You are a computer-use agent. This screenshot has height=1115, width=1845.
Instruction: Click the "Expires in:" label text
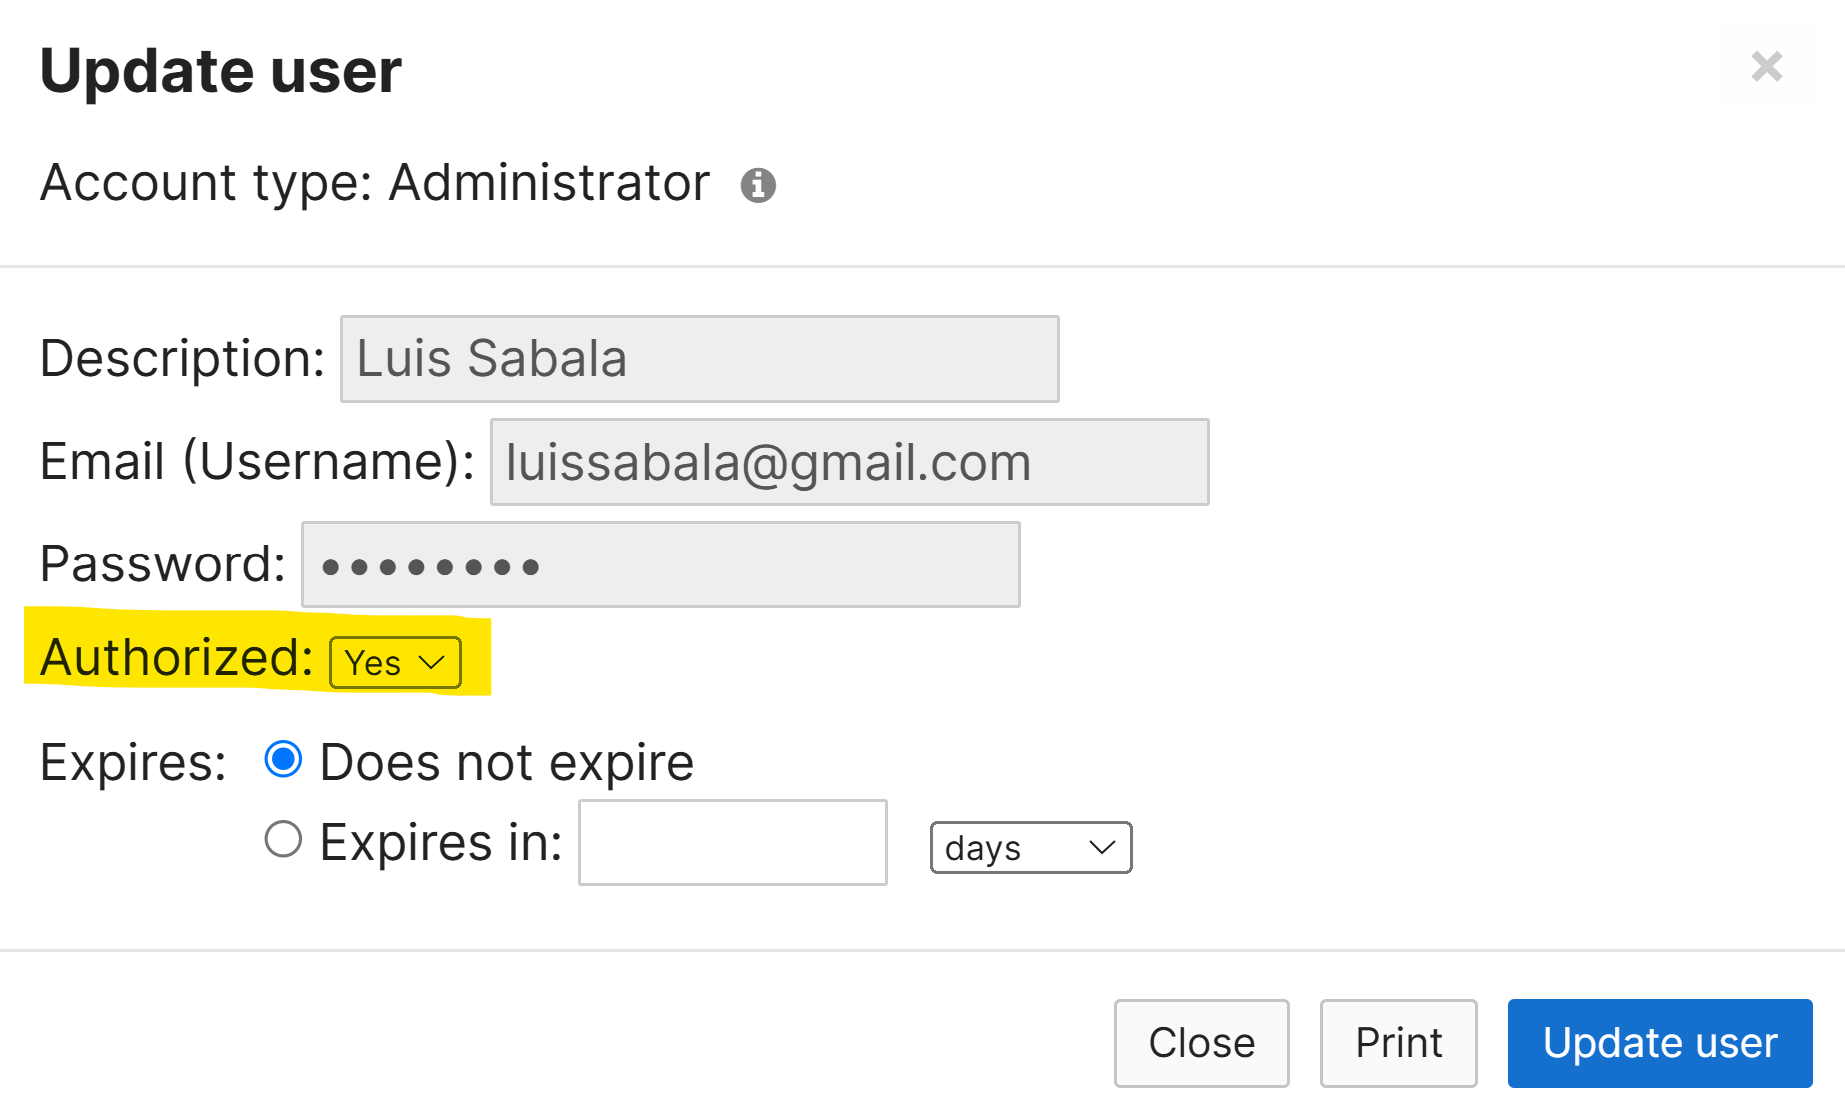[441, 842]
